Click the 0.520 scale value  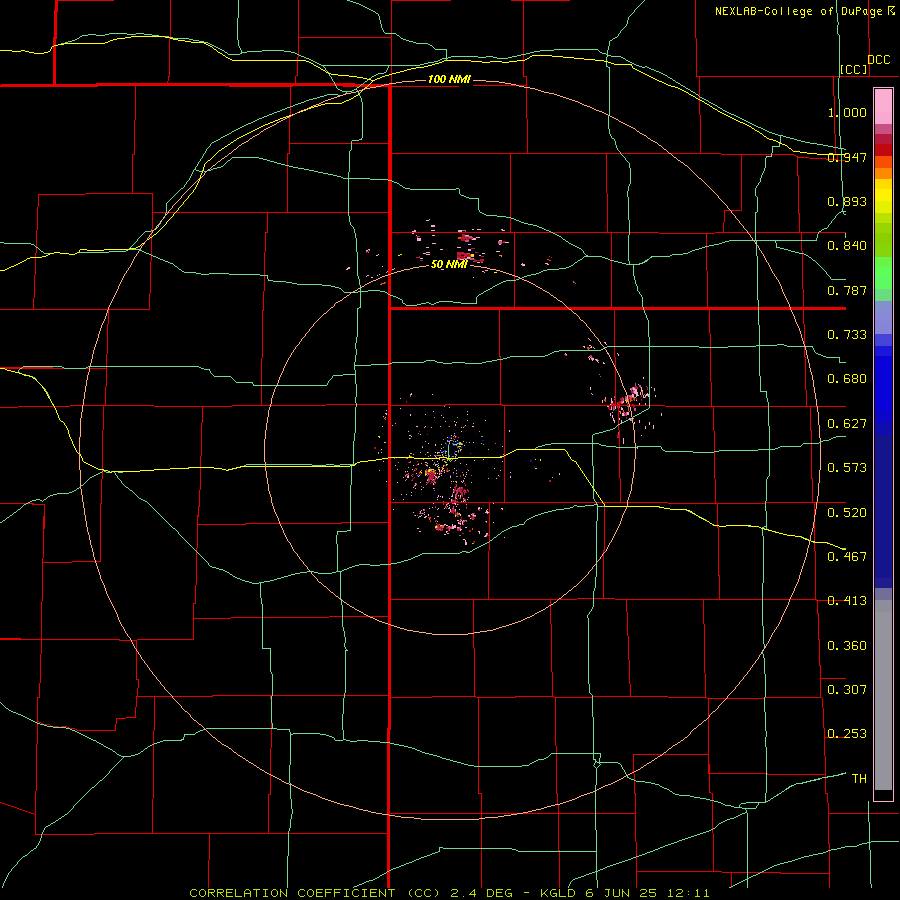click(x=847, y=513)
